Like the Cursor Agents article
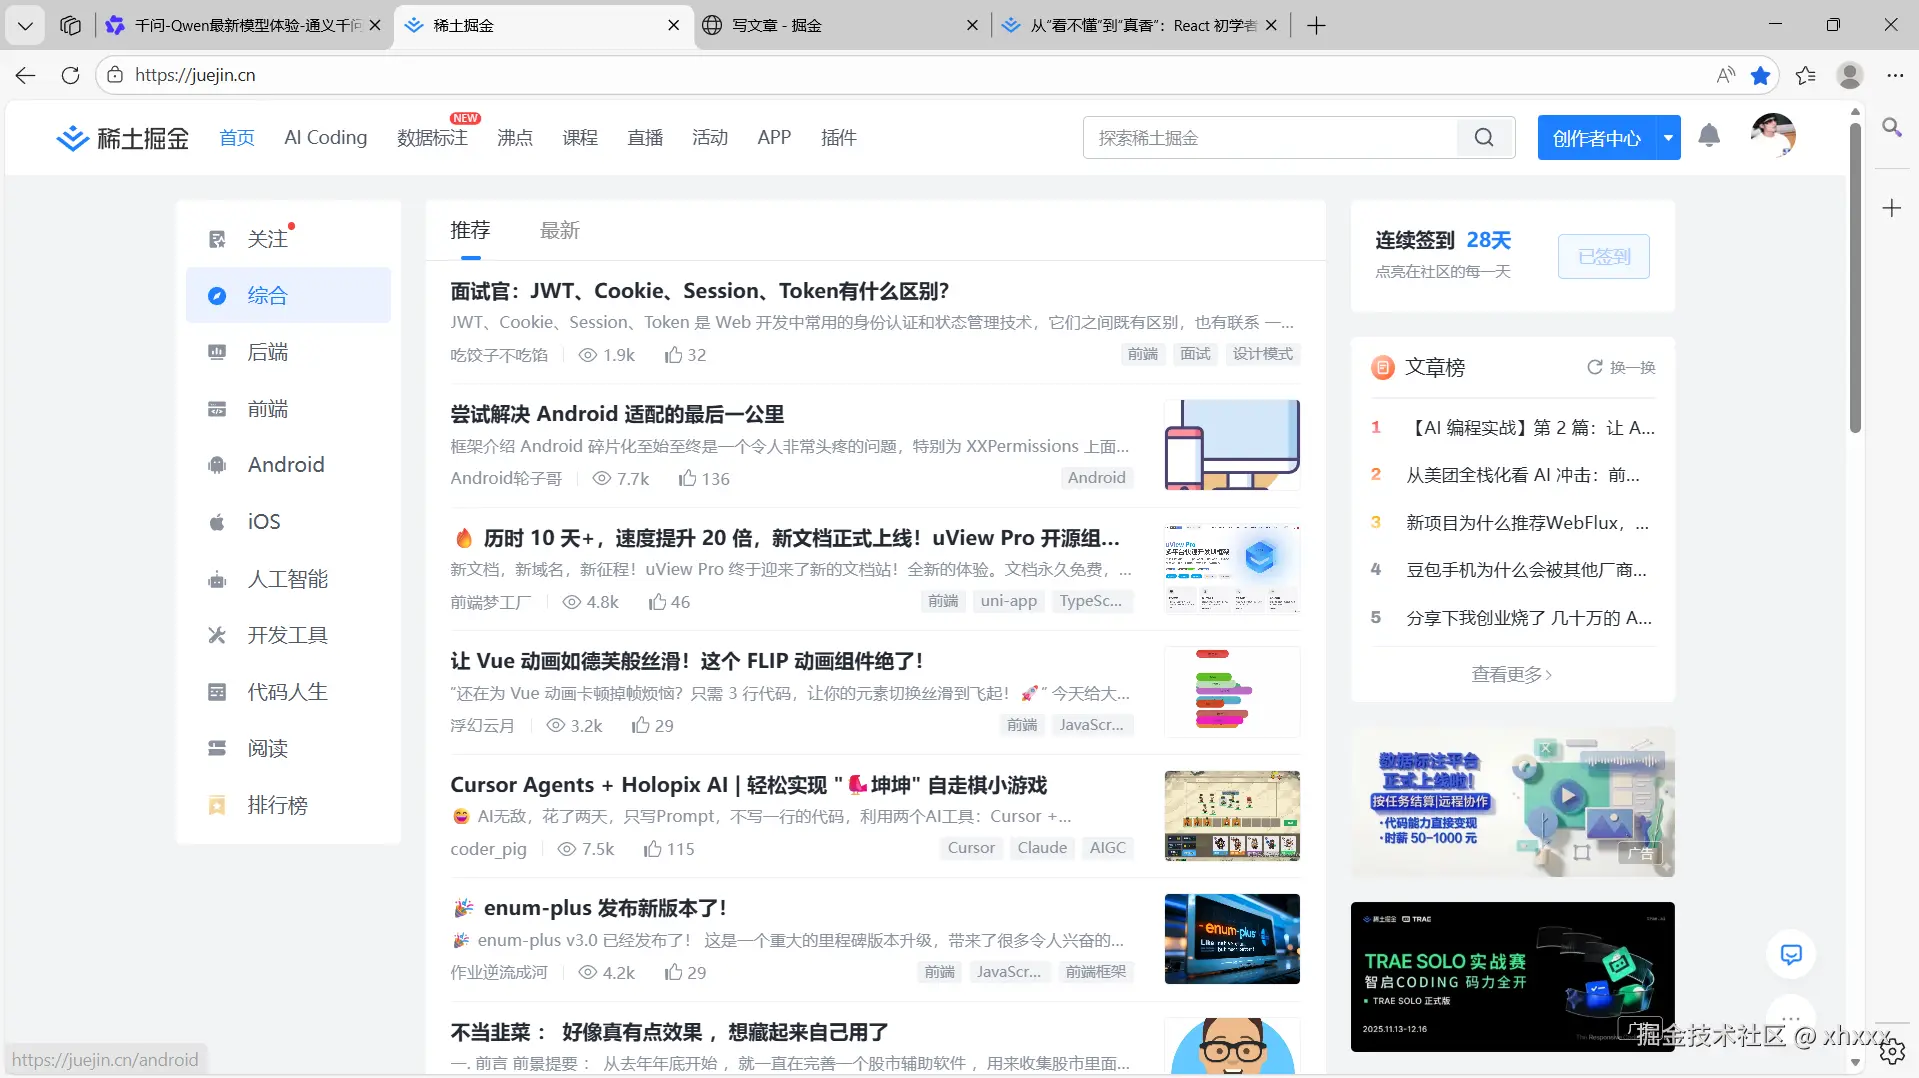 (669, 849)
